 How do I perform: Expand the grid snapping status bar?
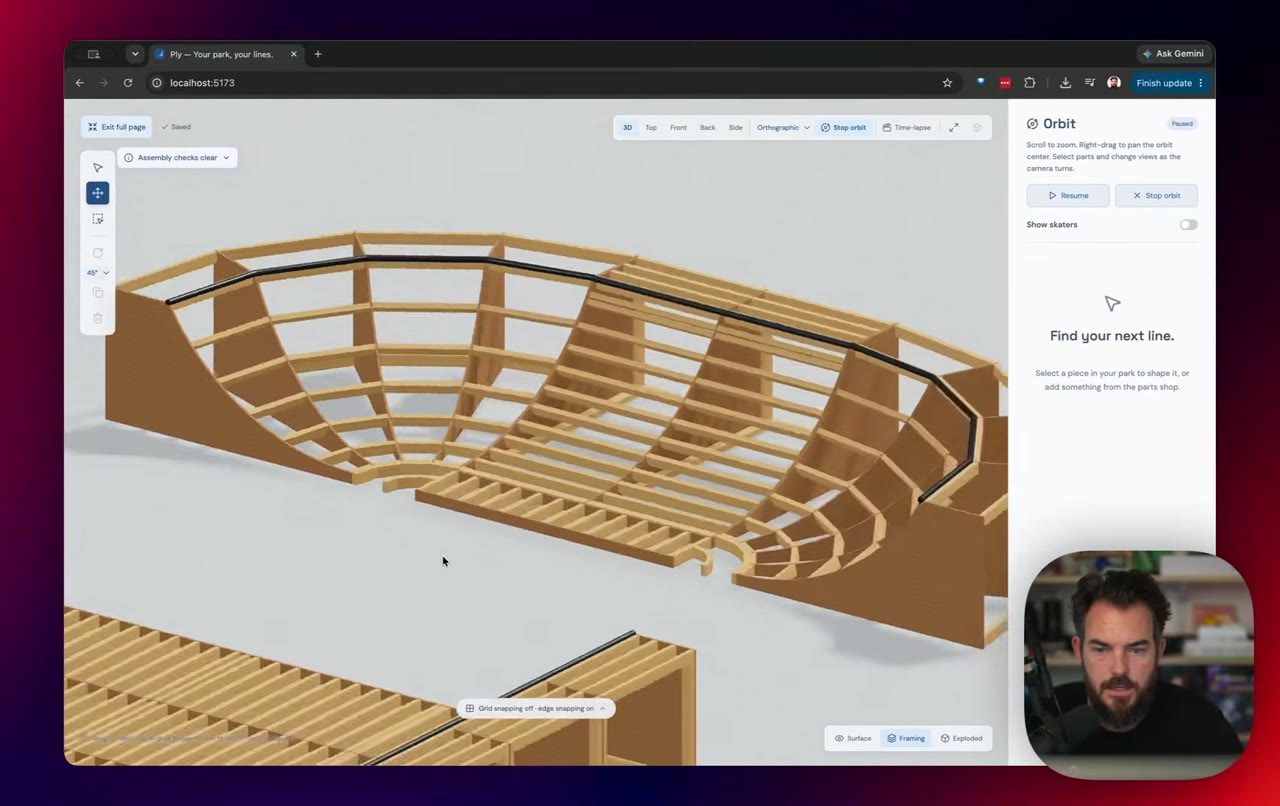pos(536,709)
